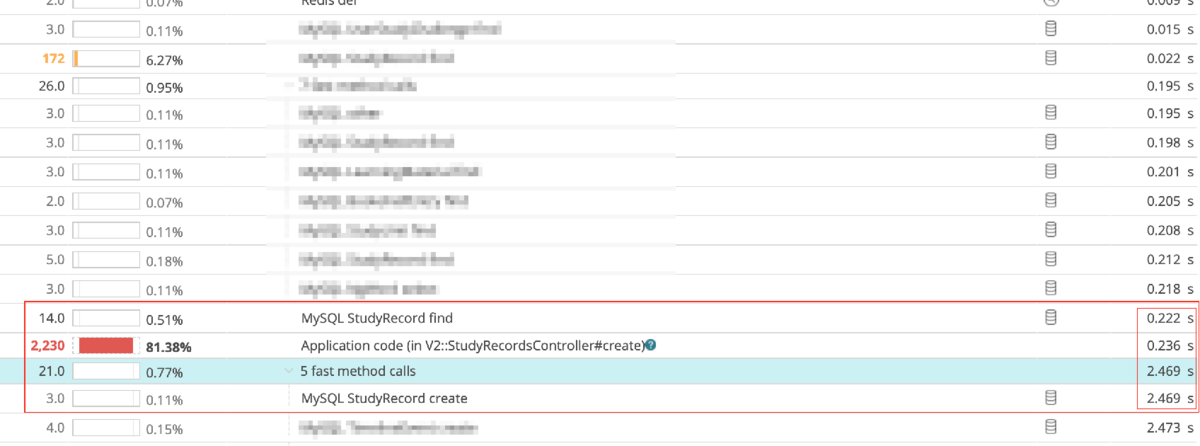The height and width of the screenshot is (446, 1200).
Task: Select the 5 fast method calls row
Action: [x=600, y=372]
